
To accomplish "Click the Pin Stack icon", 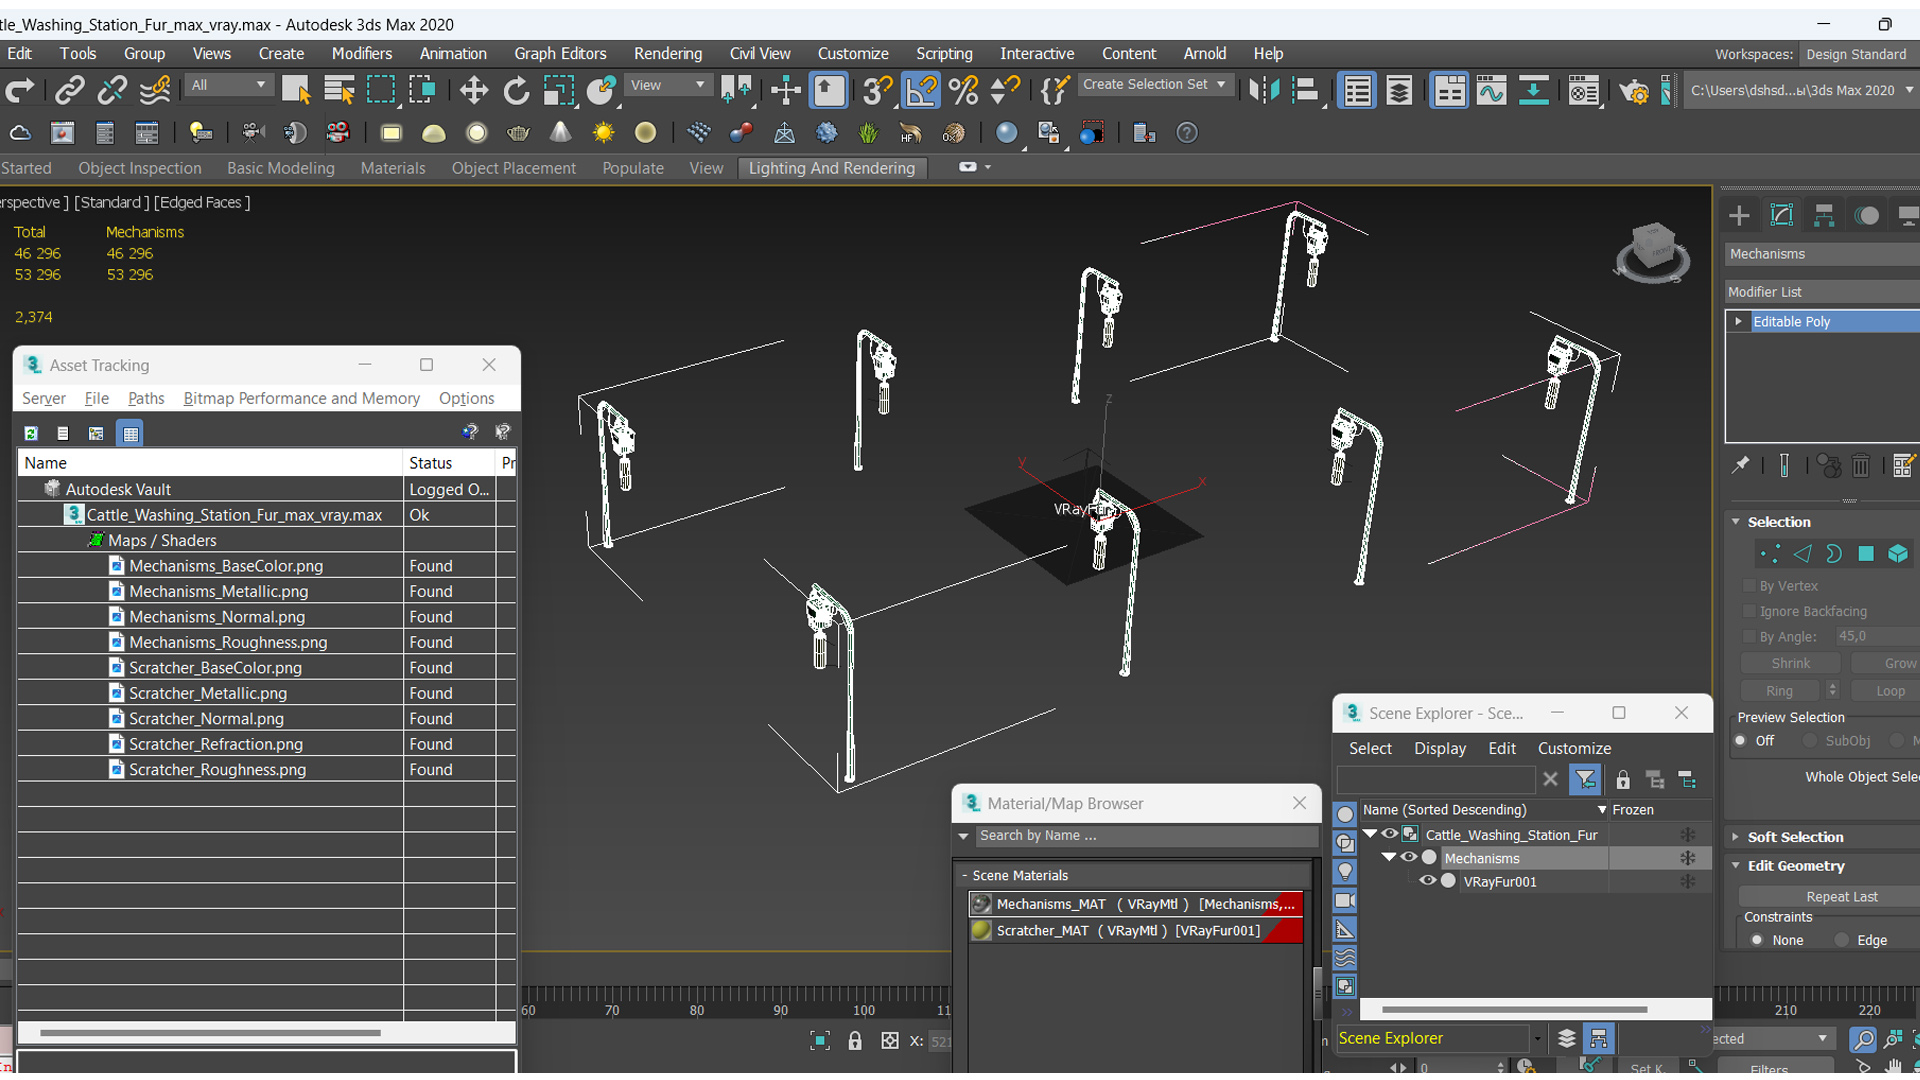I will click(x=1741, y=466).
